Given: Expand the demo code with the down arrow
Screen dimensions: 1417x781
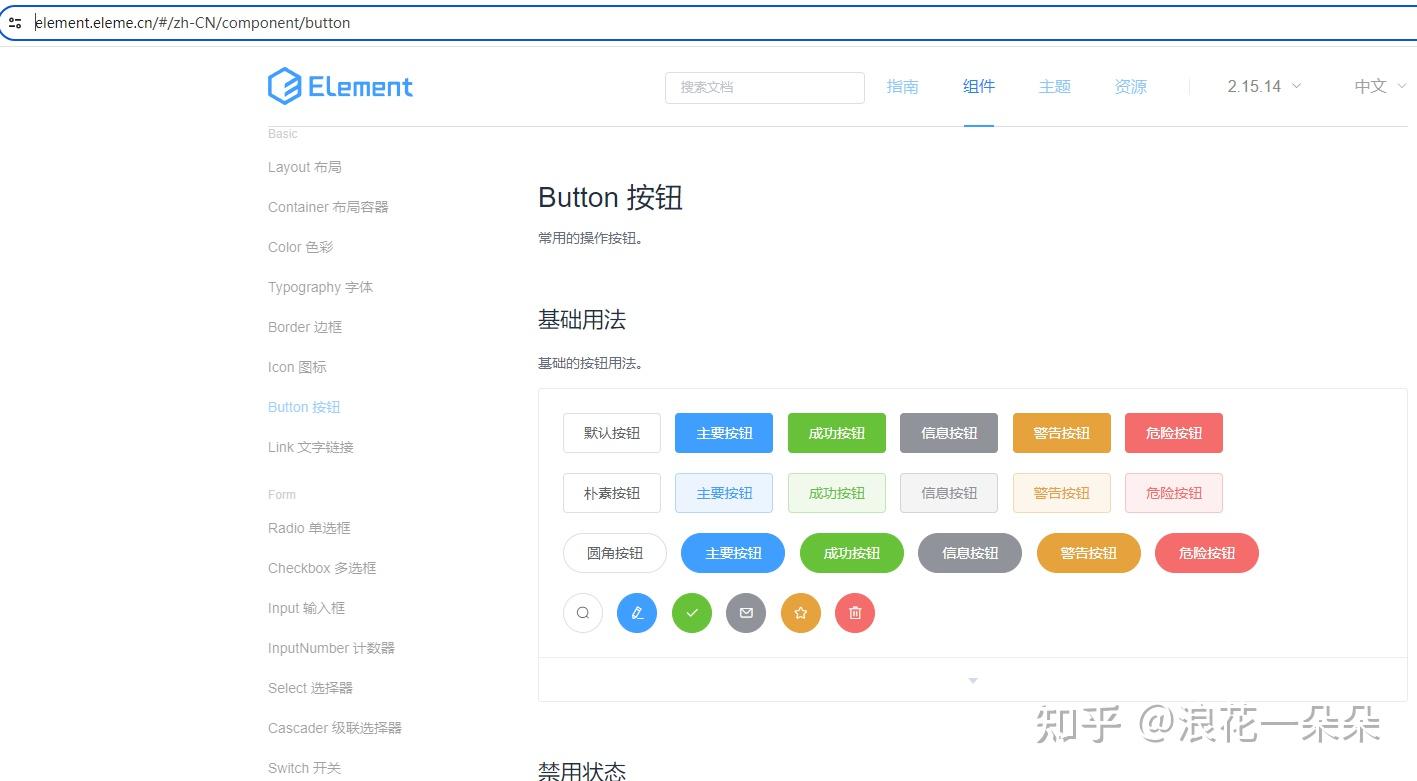Looking at the screenshot, I should point(972,679).
